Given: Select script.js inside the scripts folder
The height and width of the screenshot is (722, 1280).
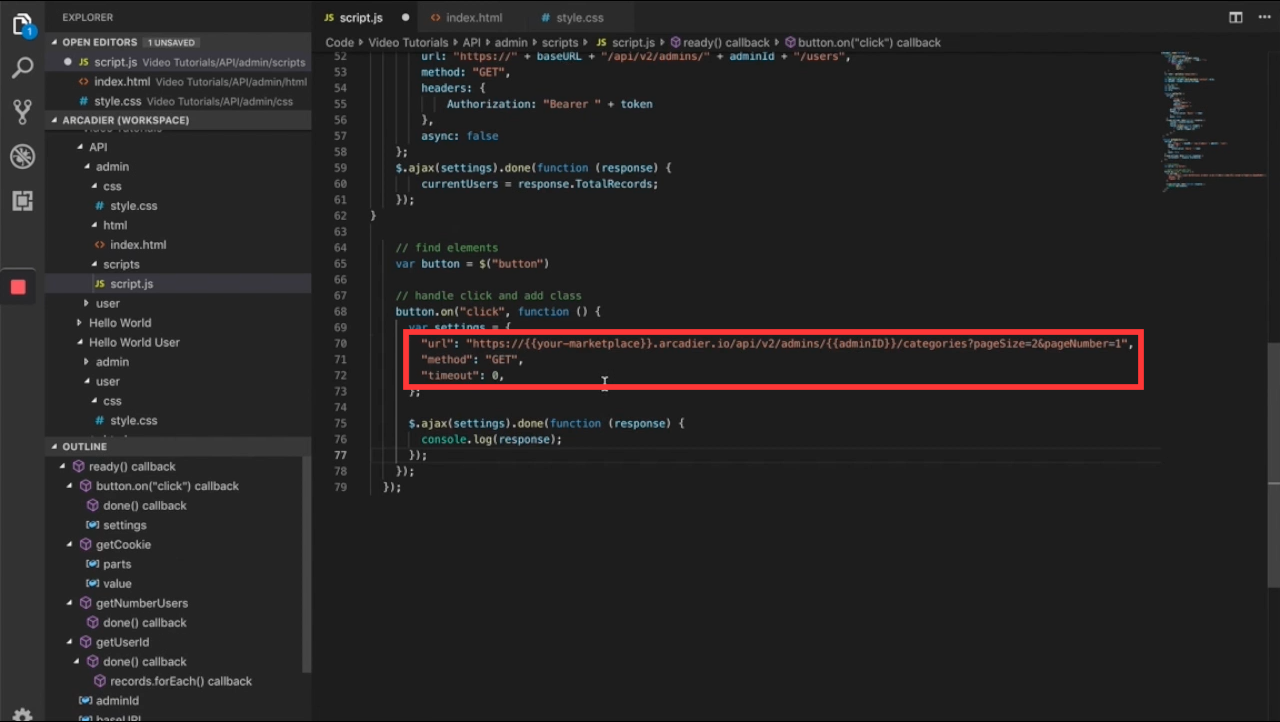Looking at the screenshot, I should [x=178, y=284].
